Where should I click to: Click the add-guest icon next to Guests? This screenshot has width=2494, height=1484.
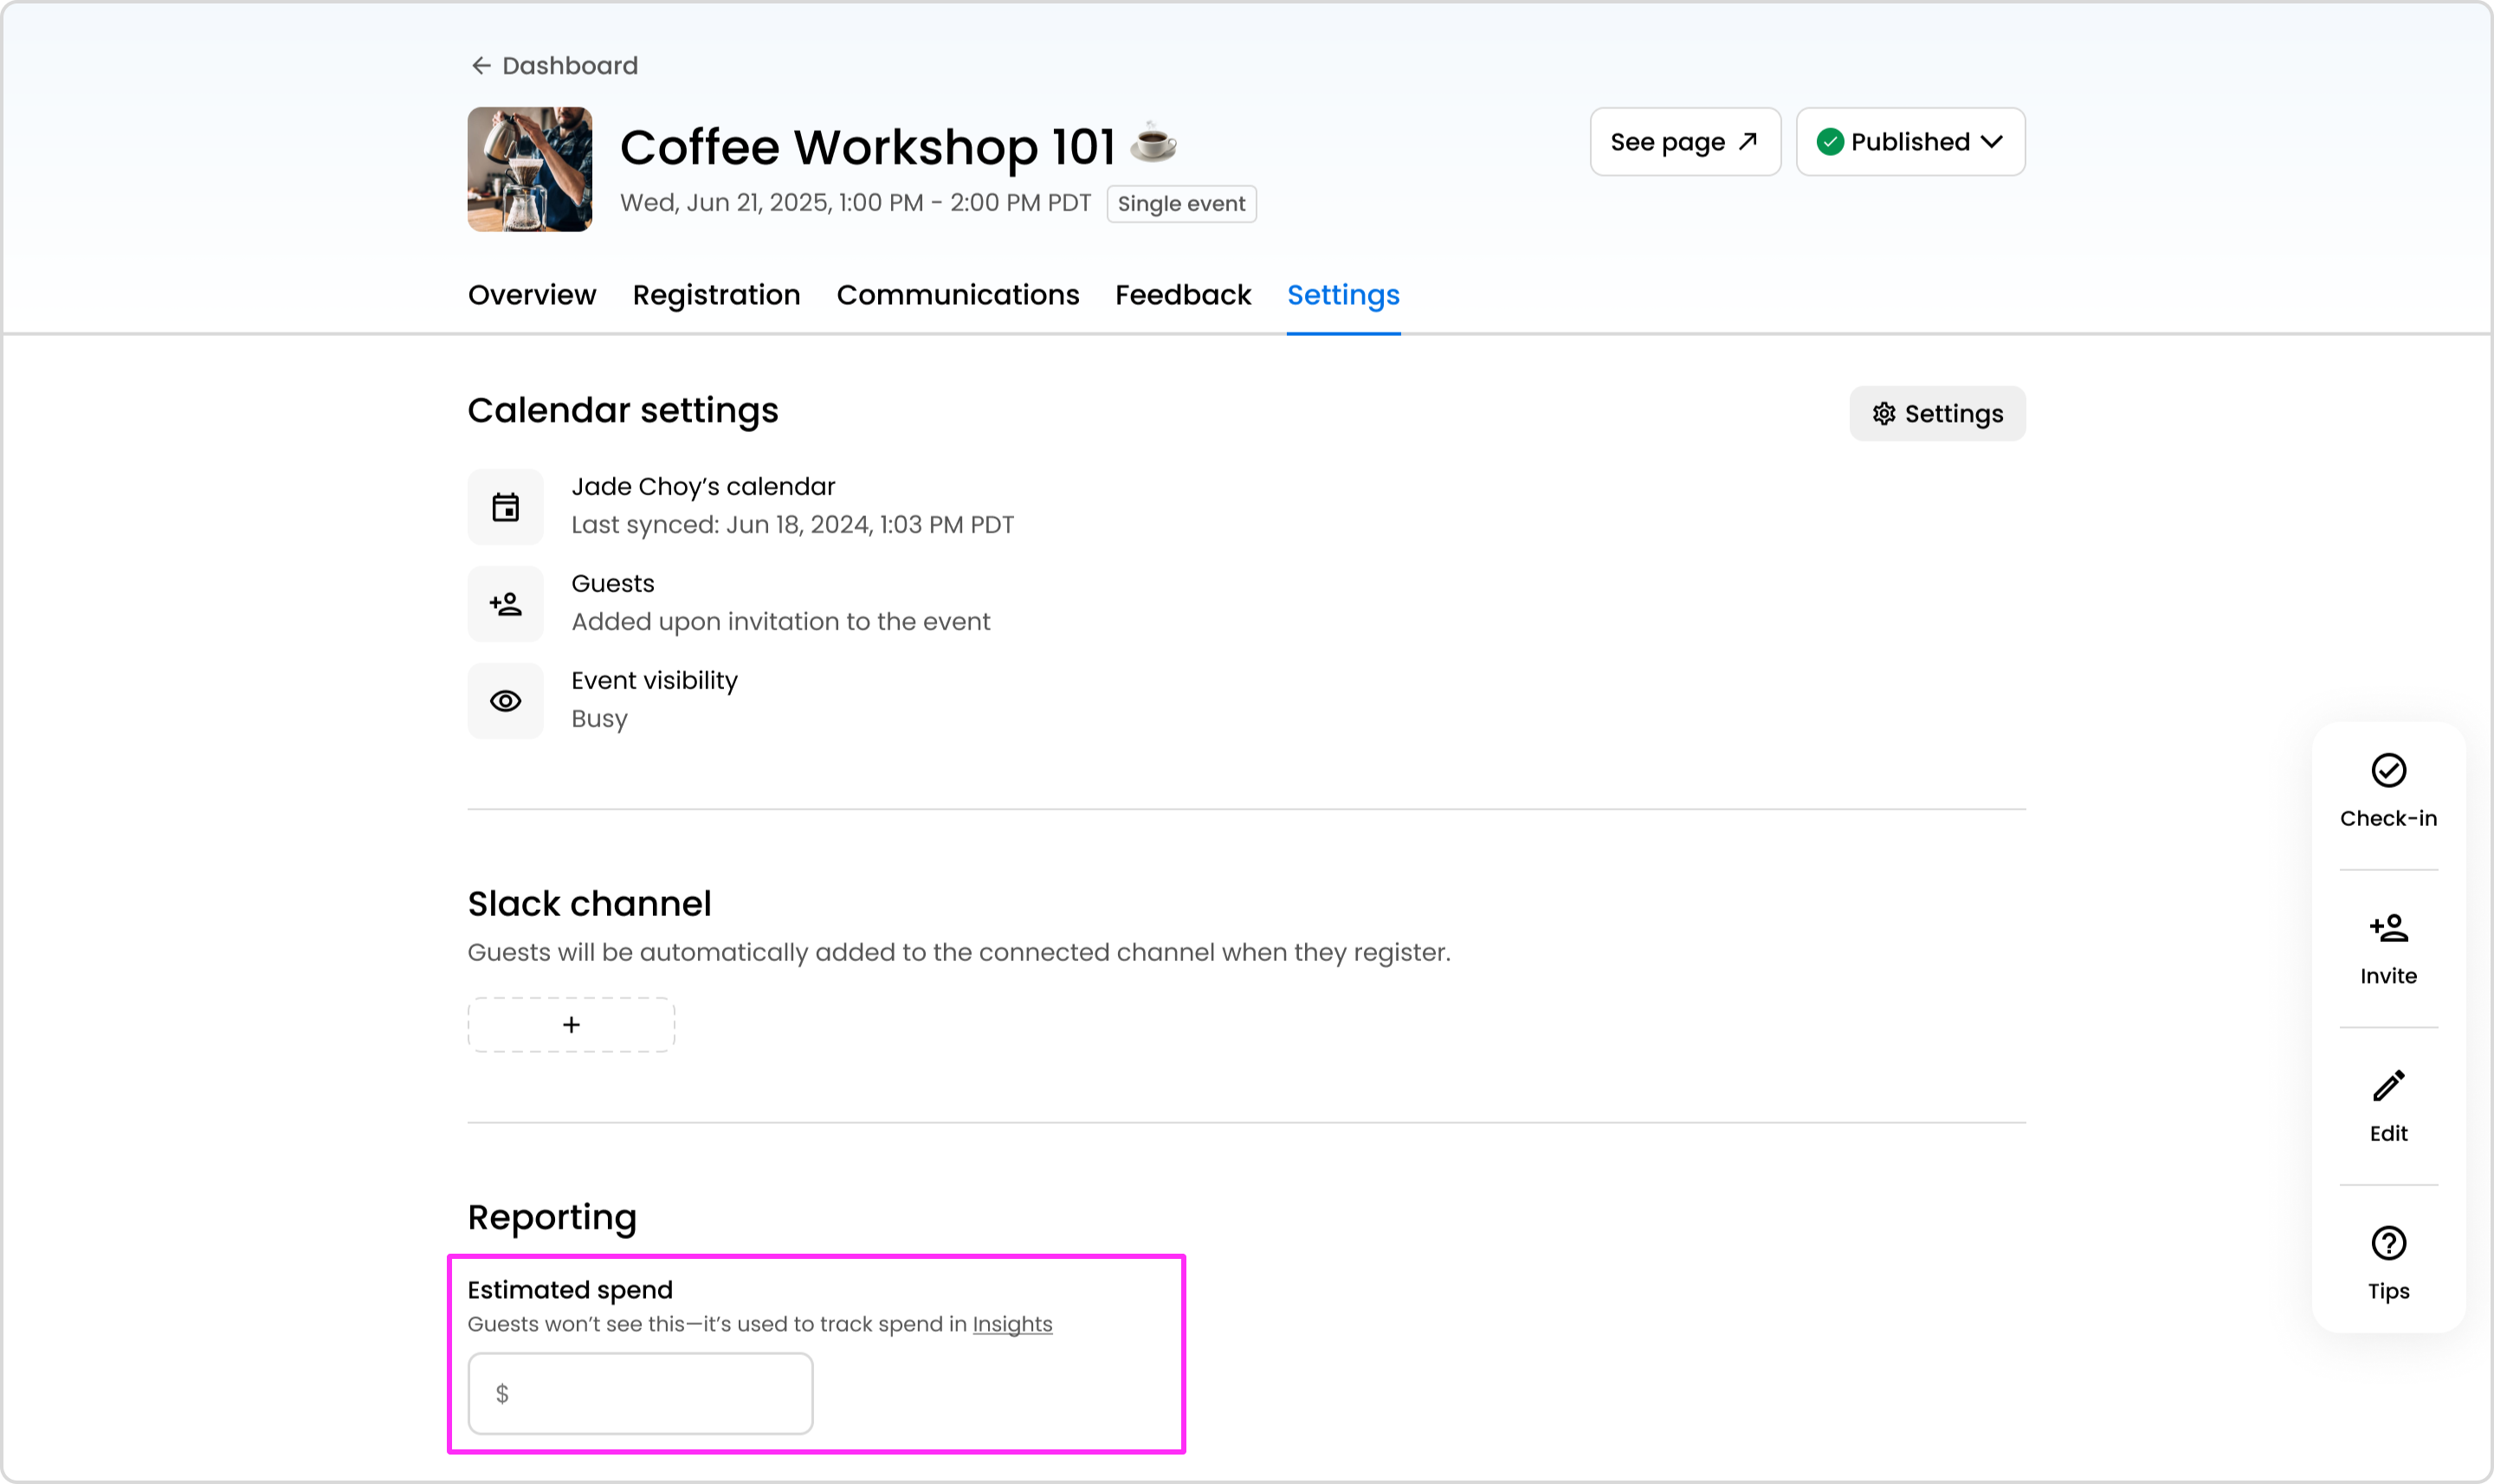coord(505,604)
